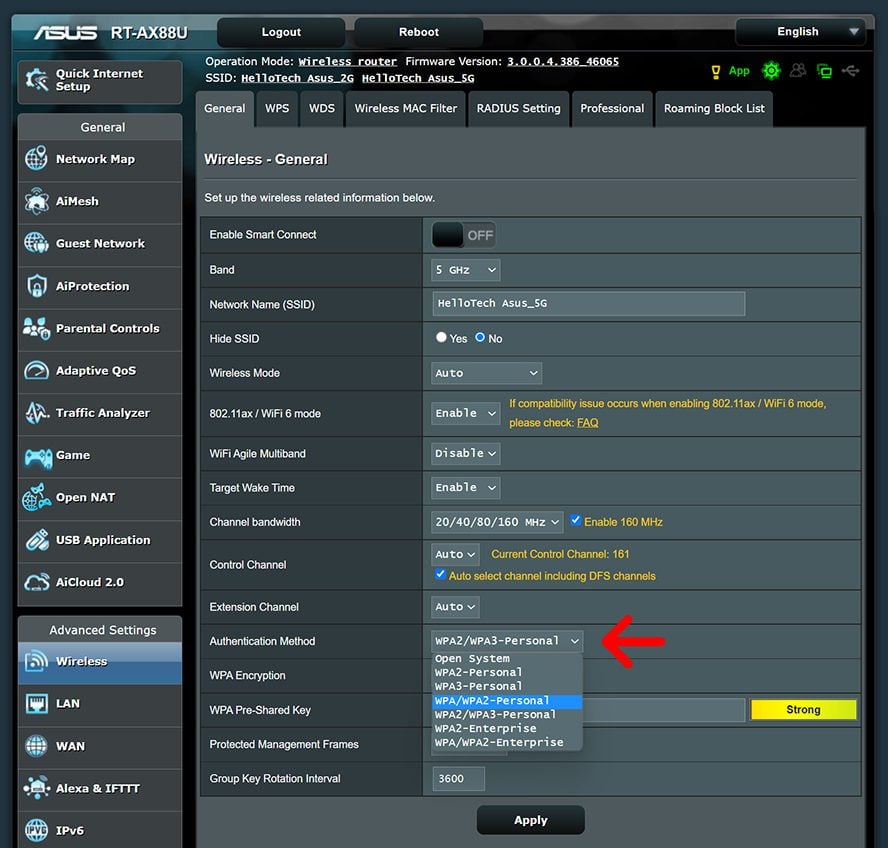Click the green gear status icon
The width and height of the screenshot is (888, 848).
[771, 71]
